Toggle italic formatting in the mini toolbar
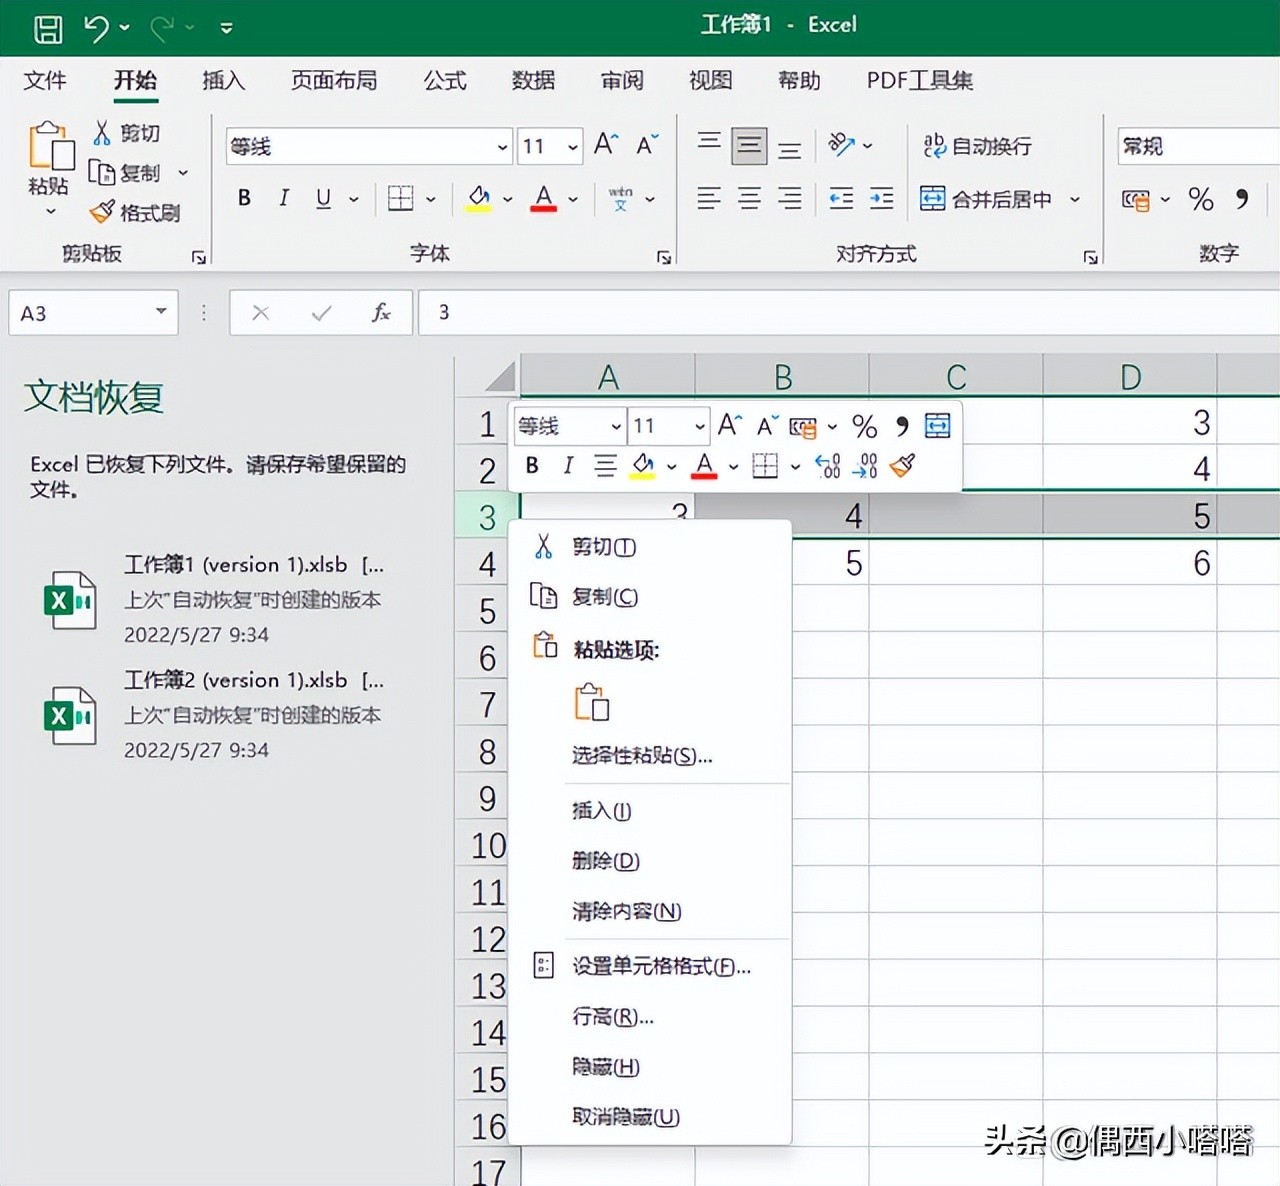The width and height of the screenshot is (1280, 1186). (x=567, y=465)
